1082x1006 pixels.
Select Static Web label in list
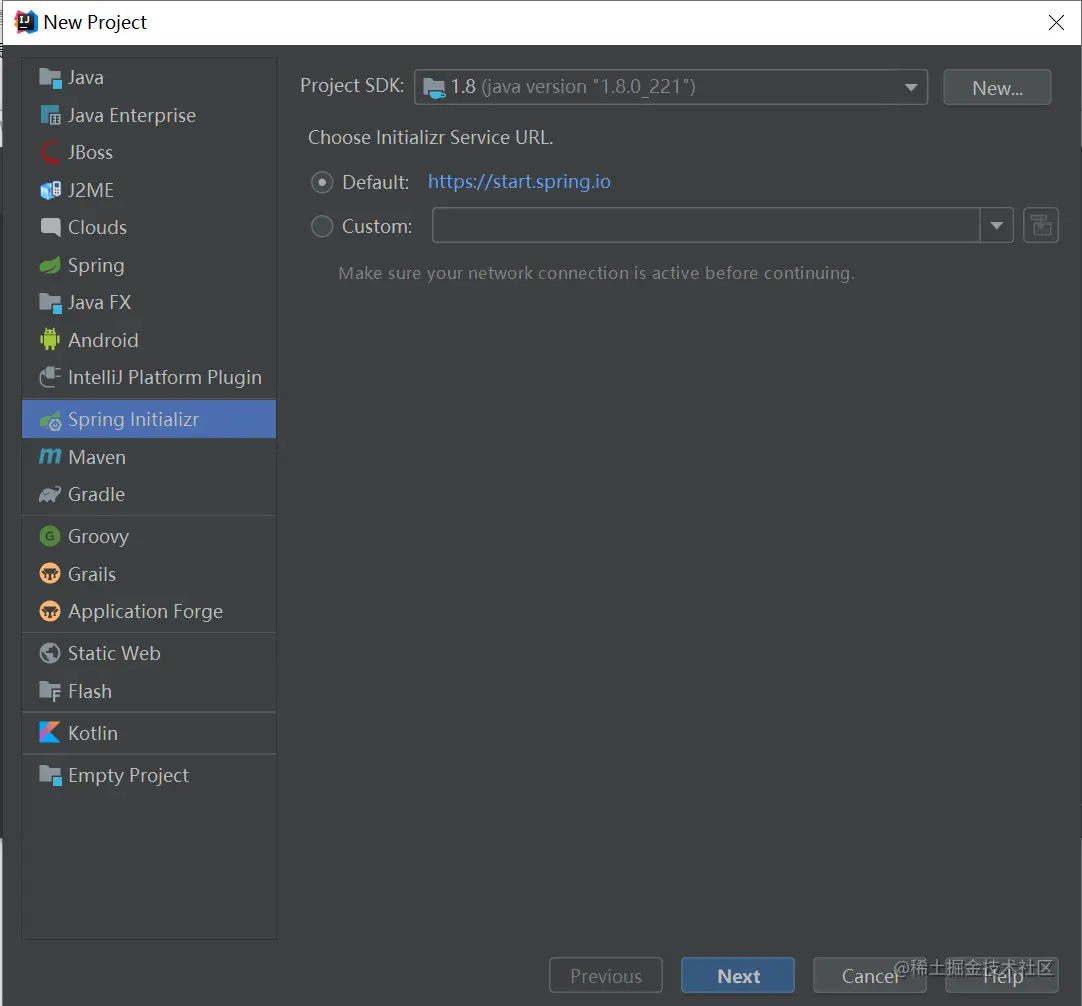click(114, 653)
